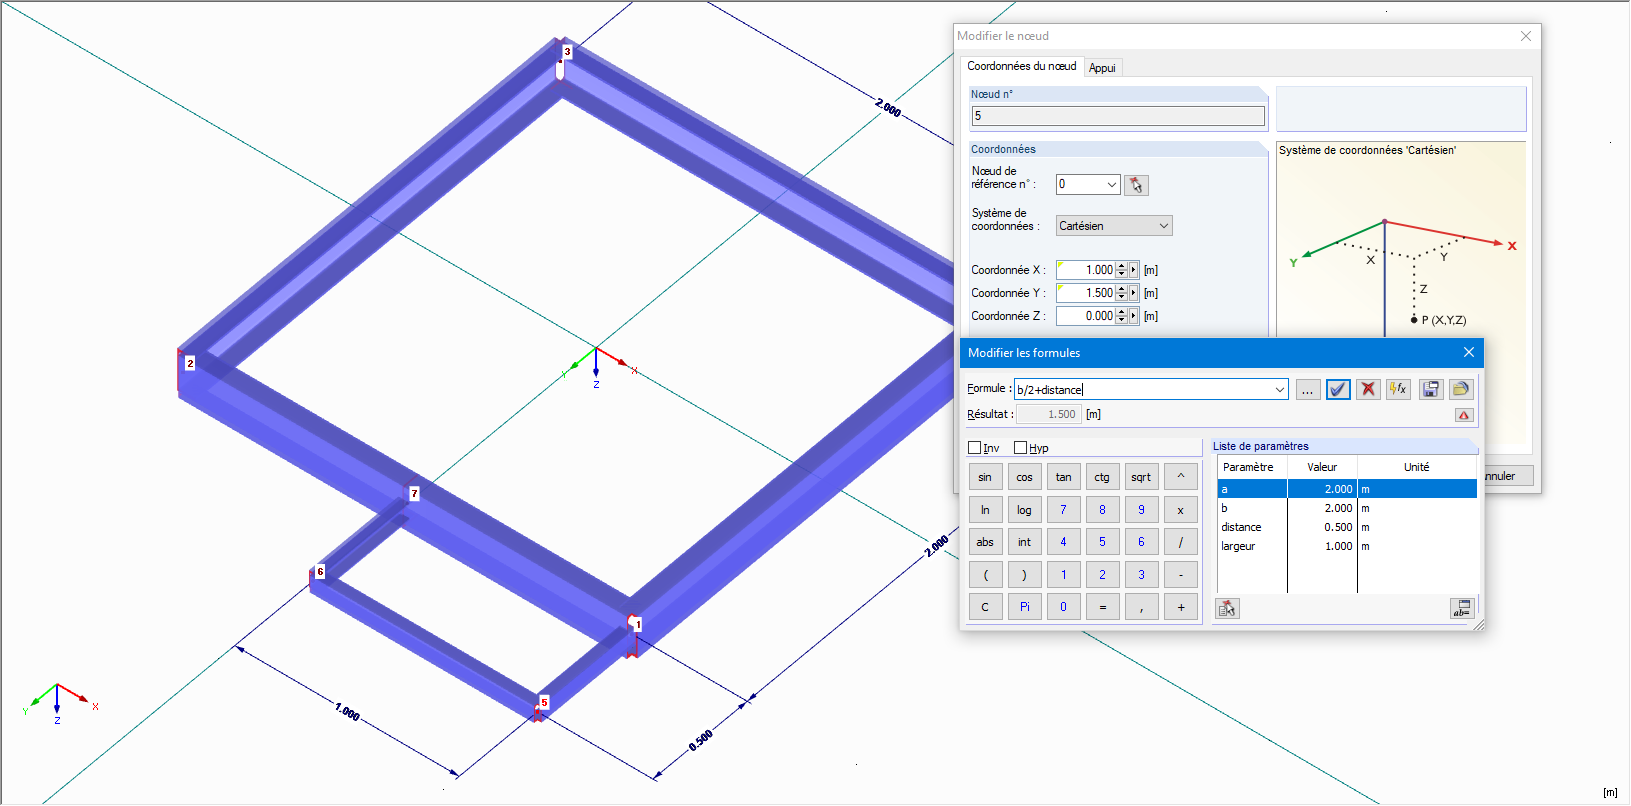Click the Unité column header

(1417, 467)
